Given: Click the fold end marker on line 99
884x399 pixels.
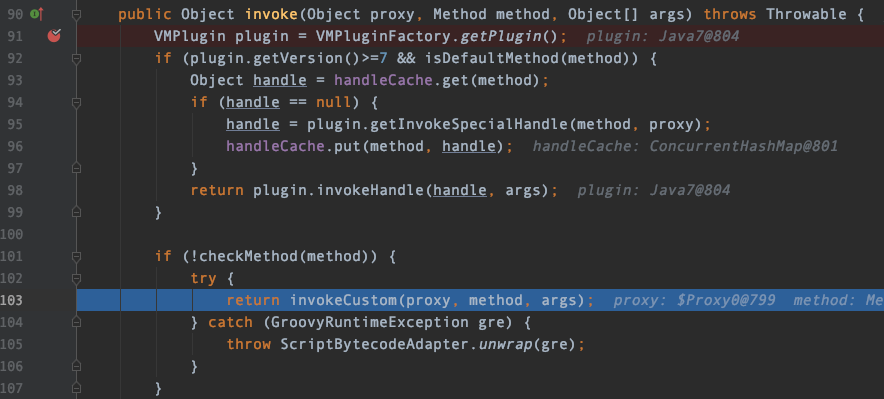Looking at the screenshot, I should click(x=77, y=212).
